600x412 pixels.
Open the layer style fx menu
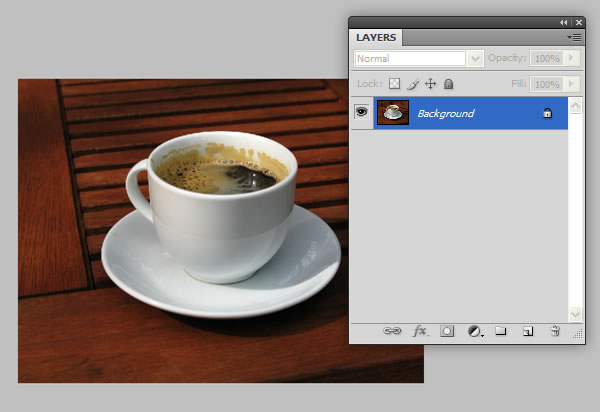420,331
